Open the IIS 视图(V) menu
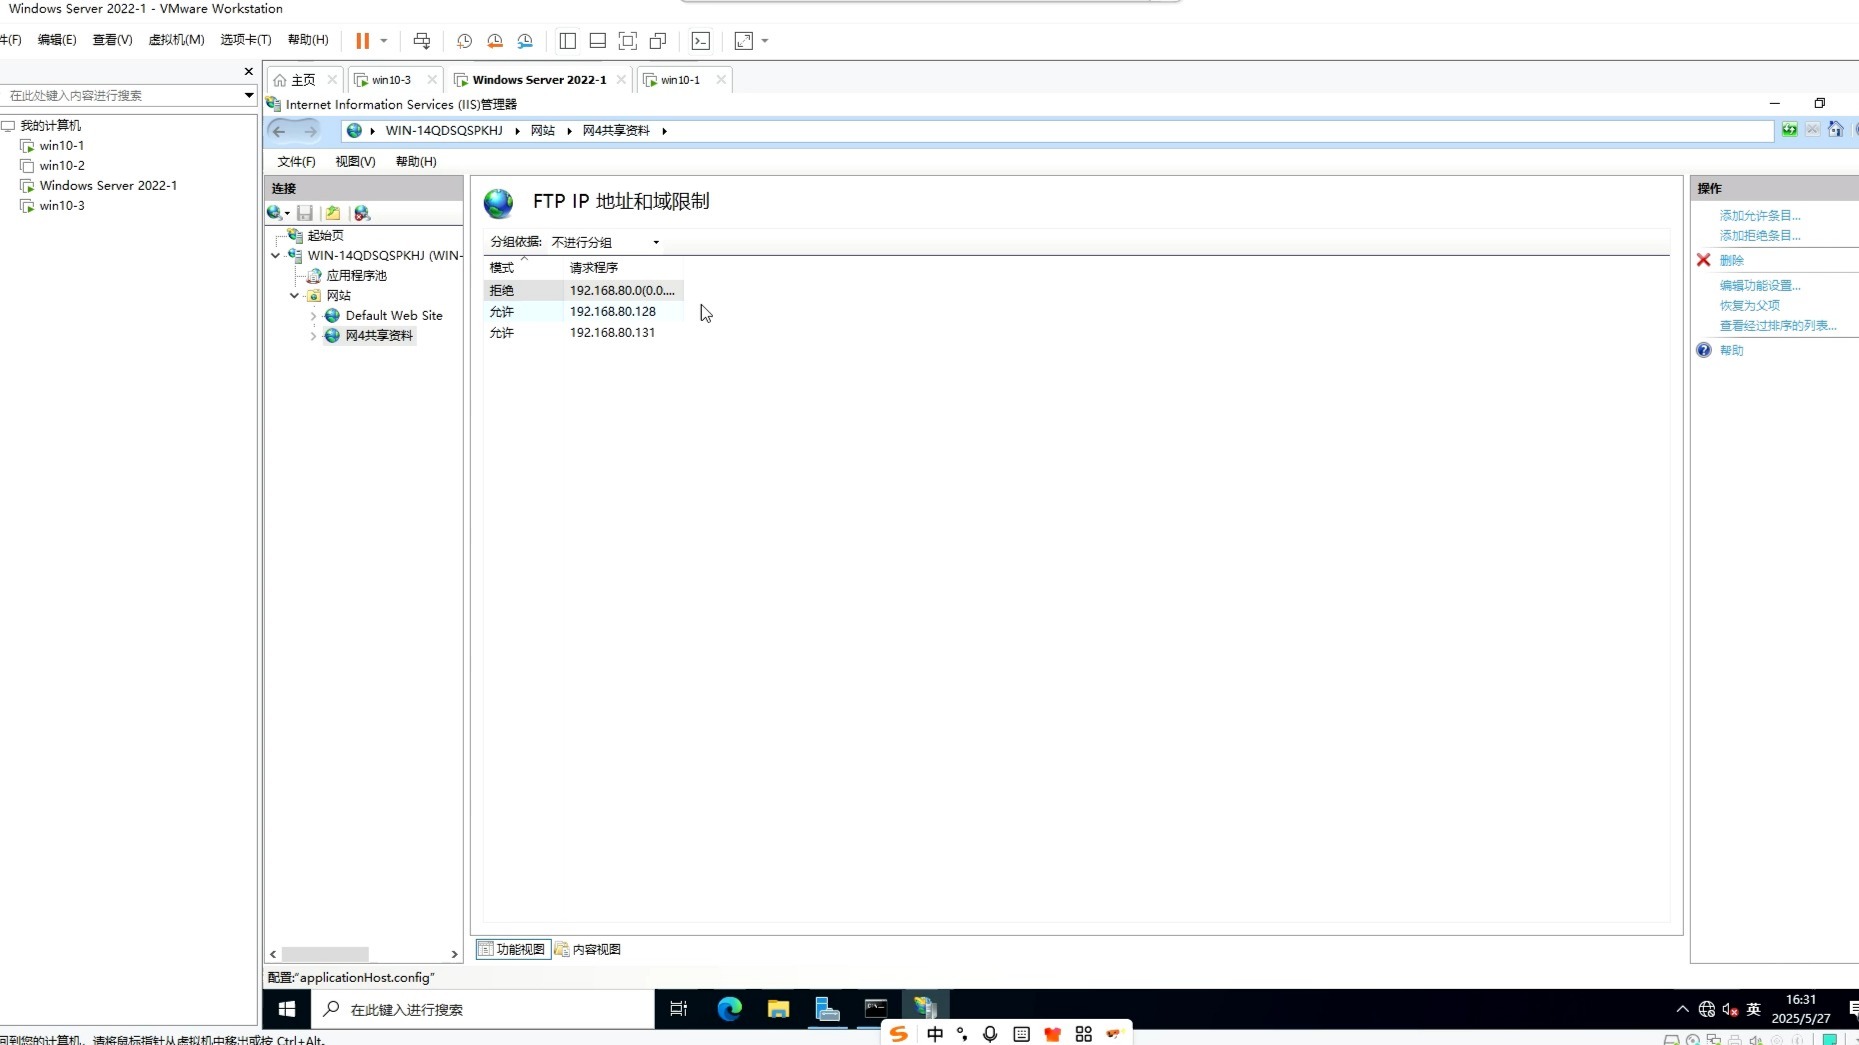The height and width of the screenshot is (1045, 1859). click(x=355, y=161)
